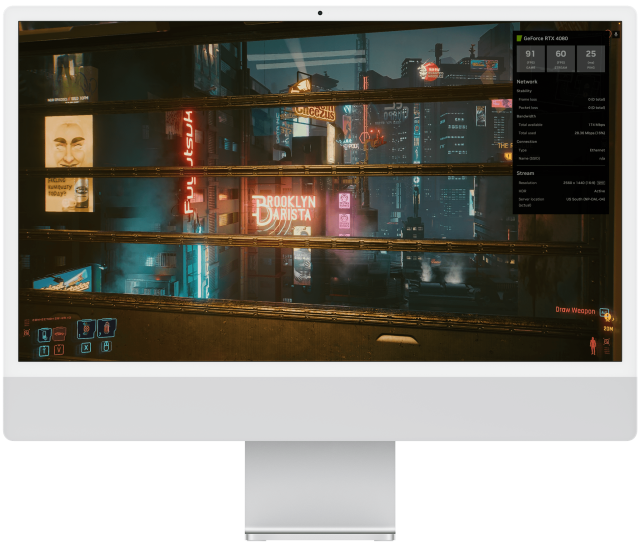Click the V key prompt icon
Screen dimensions: 640x544
(58, 350)
